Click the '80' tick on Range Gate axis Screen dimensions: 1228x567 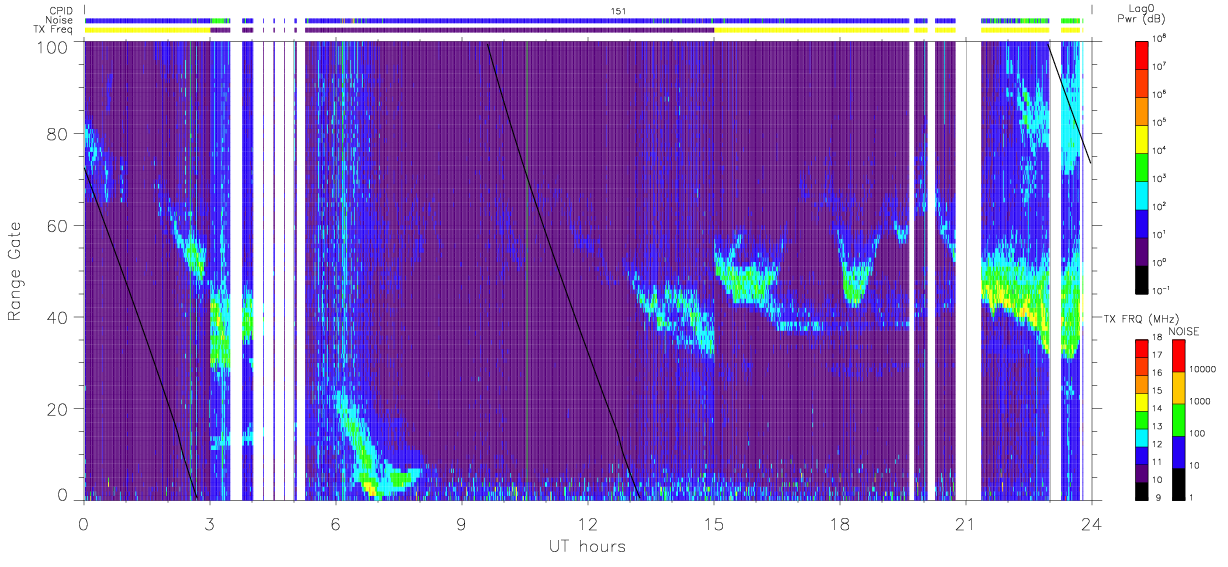tap(57, 134)
